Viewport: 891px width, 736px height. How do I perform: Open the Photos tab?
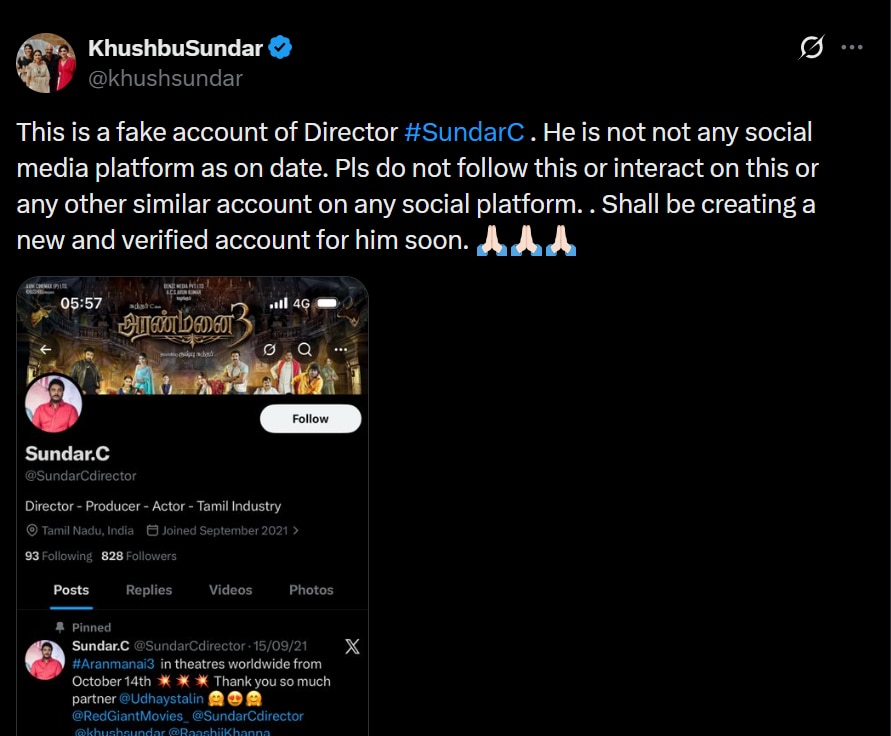click(x=311, y=590)
